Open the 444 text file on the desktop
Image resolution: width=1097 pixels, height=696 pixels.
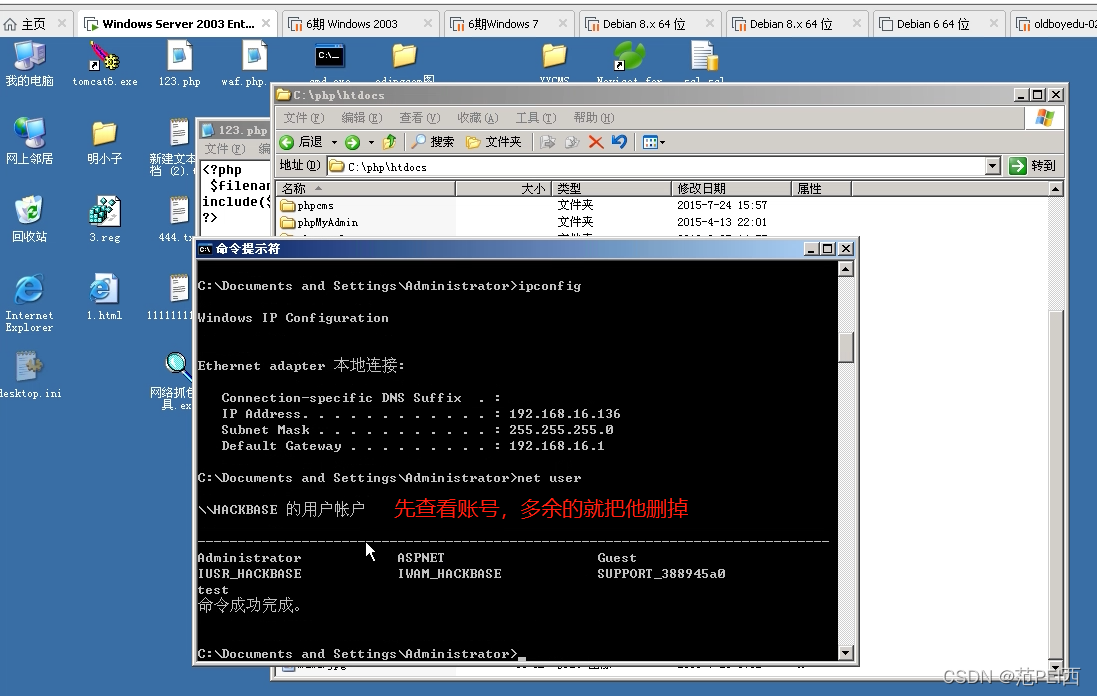click(177, 219)
